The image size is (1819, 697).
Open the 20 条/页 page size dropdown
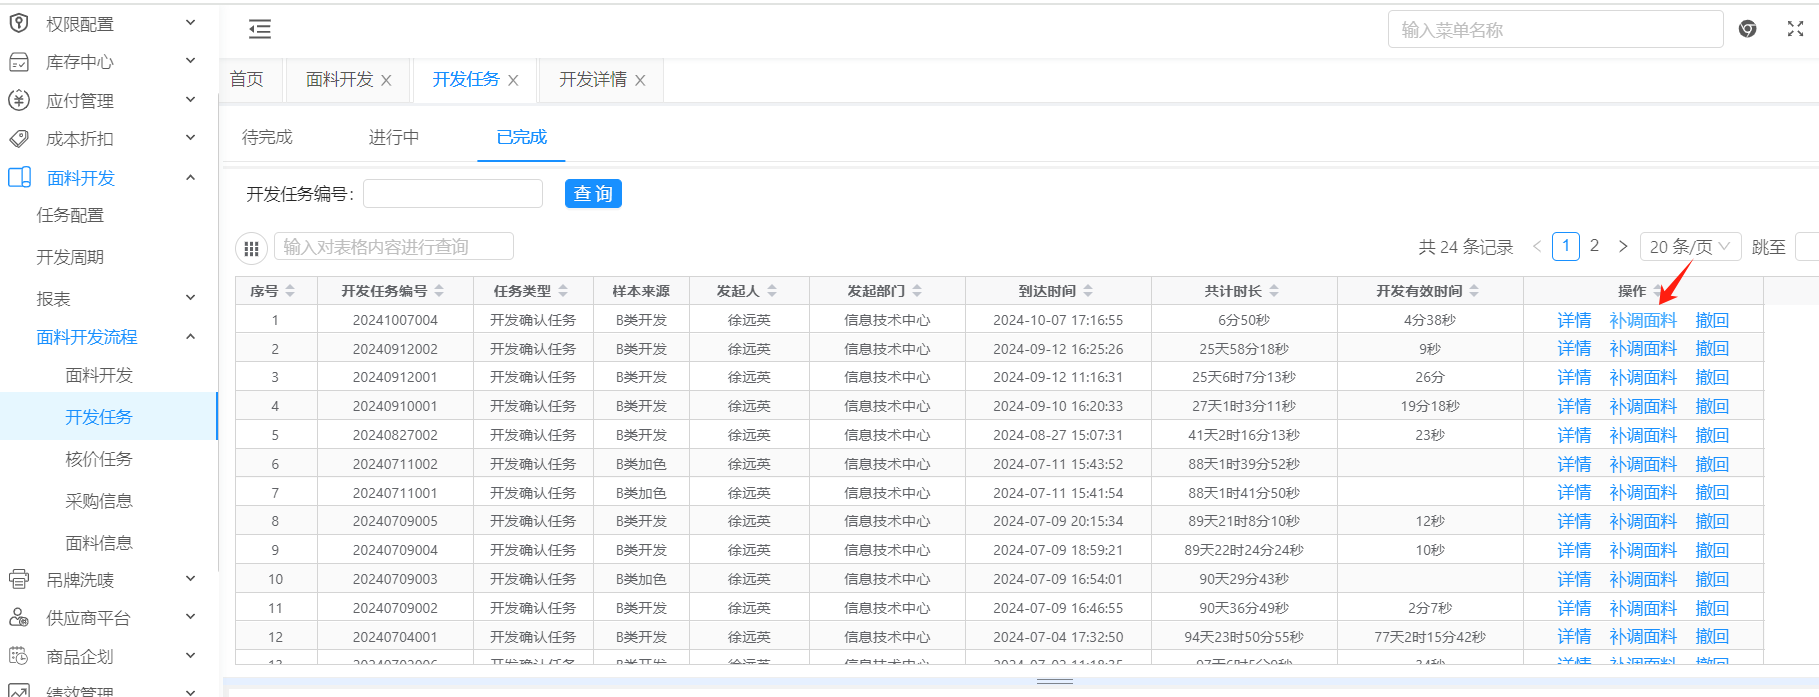(1689, 246)
